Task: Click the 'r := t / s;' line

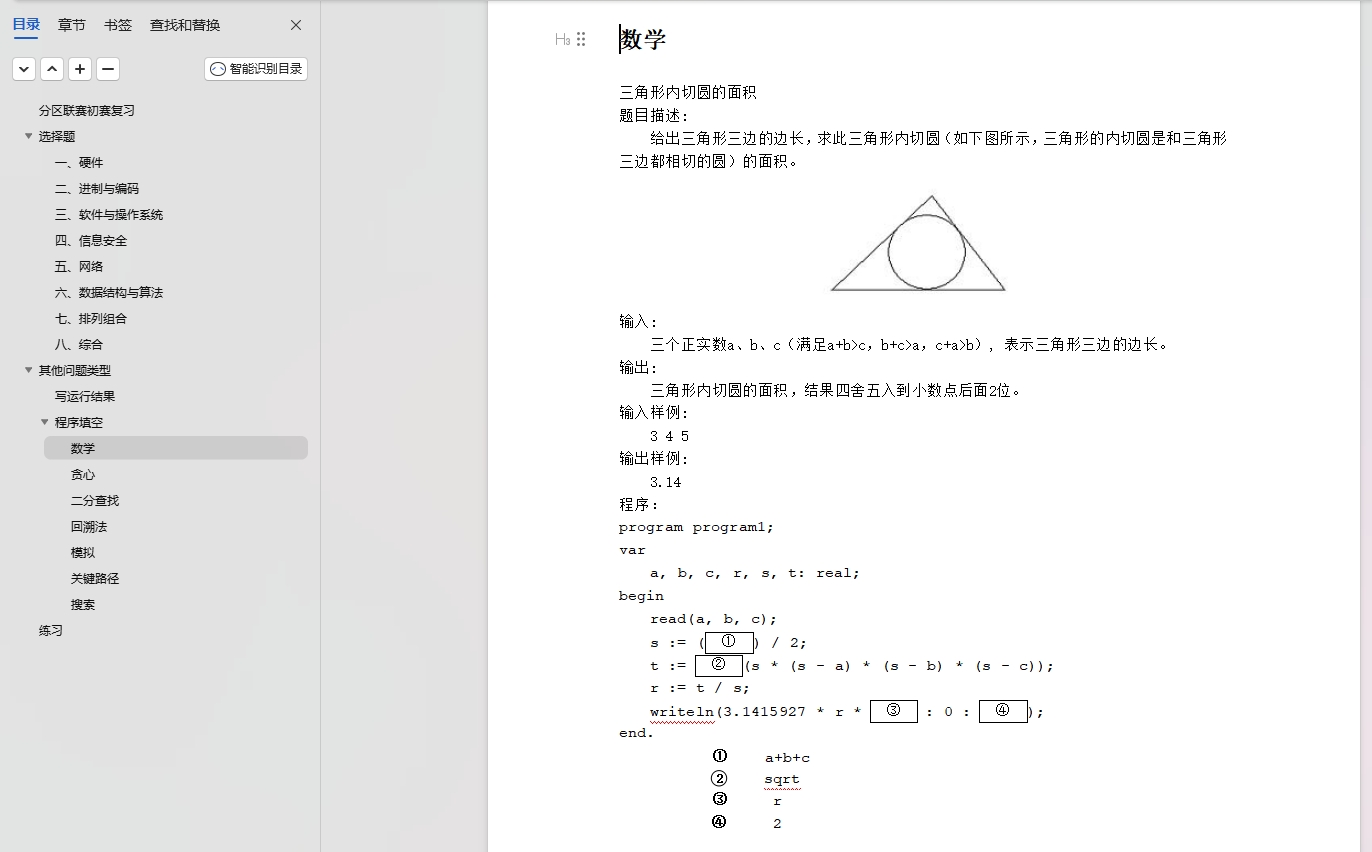Action: [x=700, y=688]
